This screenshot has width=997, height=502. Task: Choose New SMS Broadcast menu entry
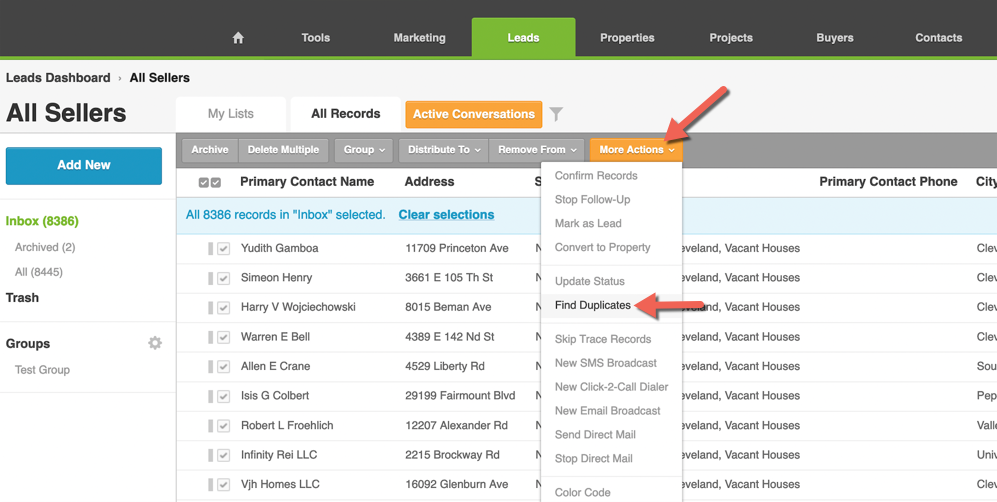605,363
